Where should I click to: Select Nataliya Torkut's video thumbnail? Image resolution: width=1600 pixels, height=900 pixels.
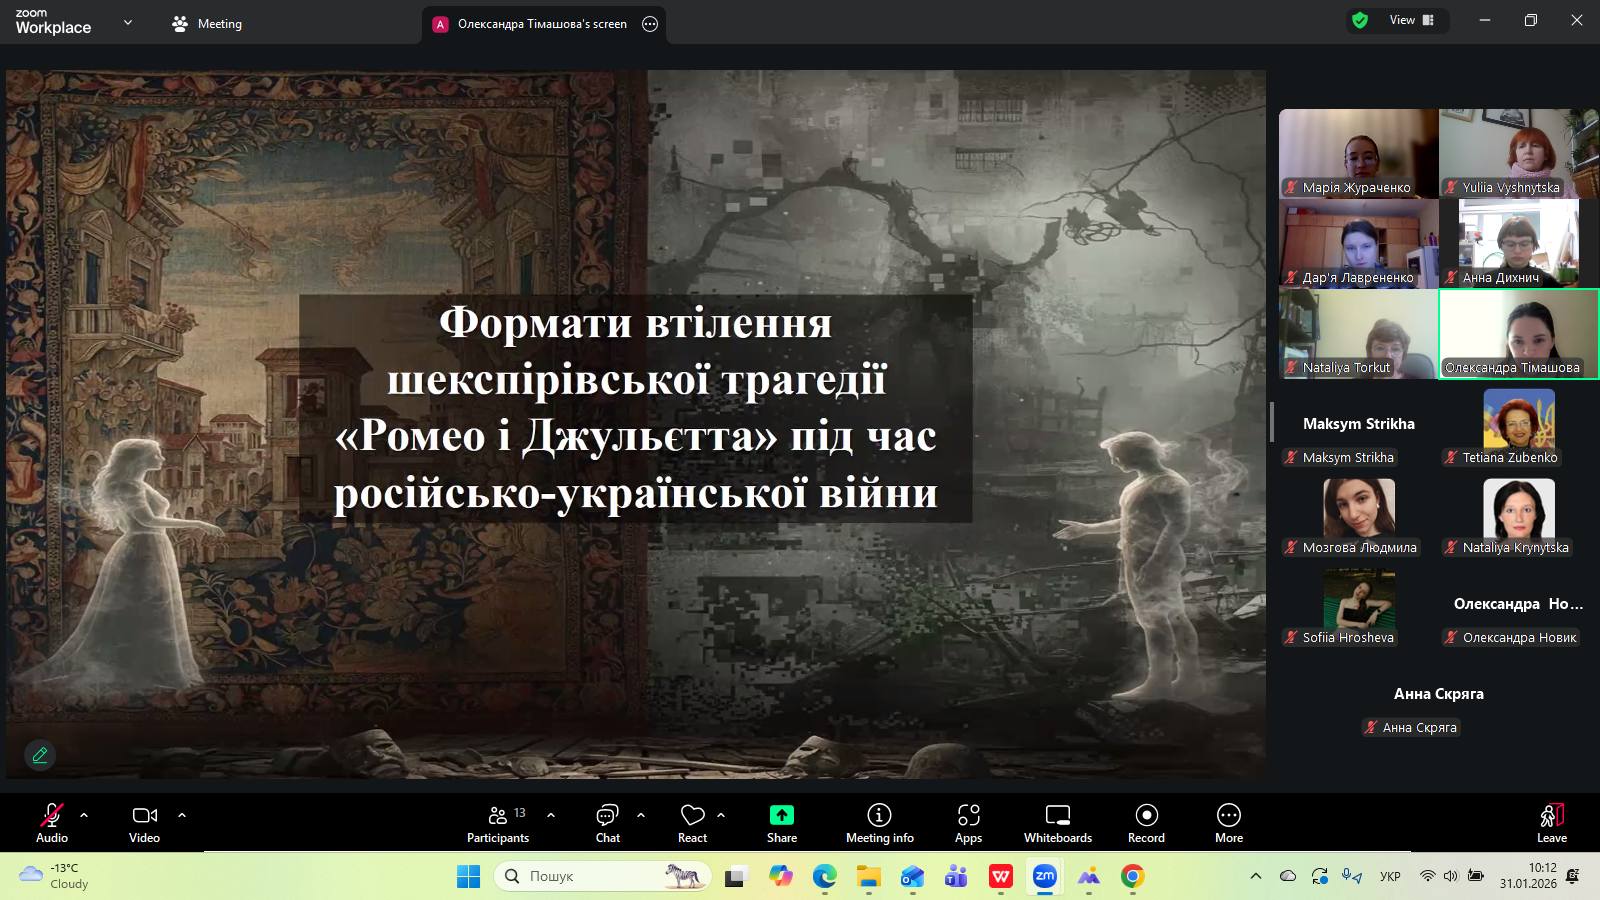1358,333
